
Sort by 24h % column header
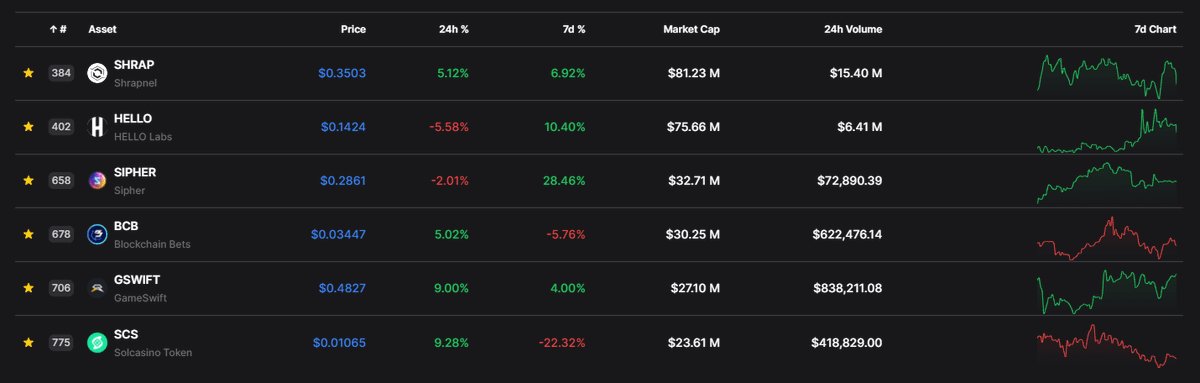coord(454,30)
